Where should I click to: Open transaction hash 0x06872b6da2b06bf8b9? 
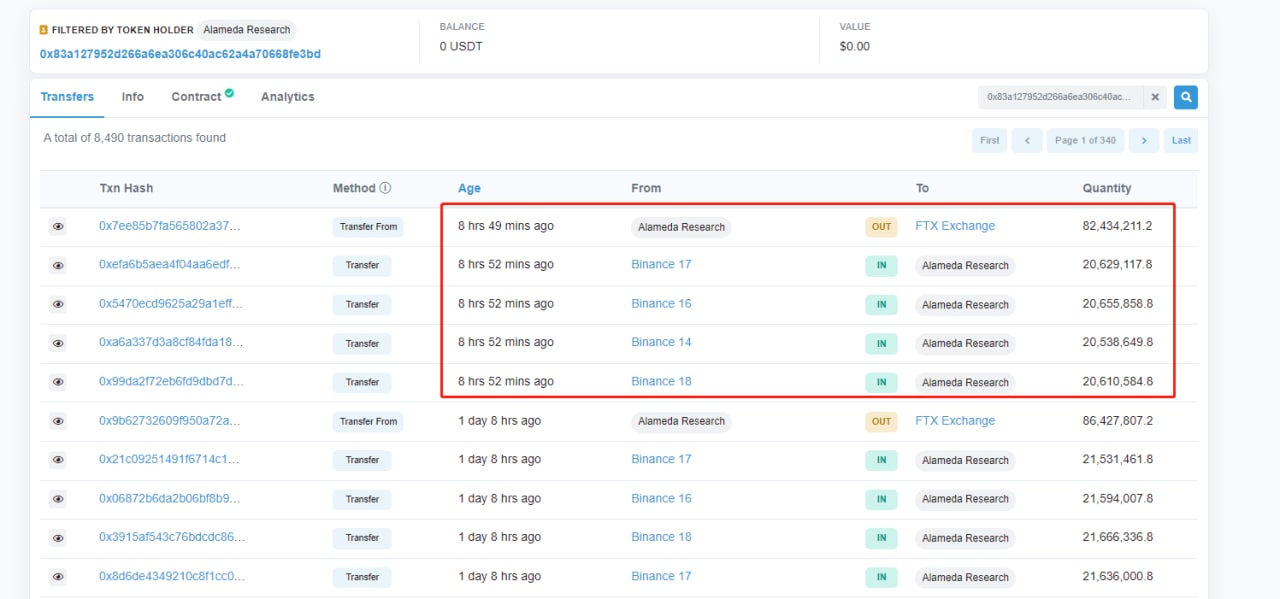[170, 499]
